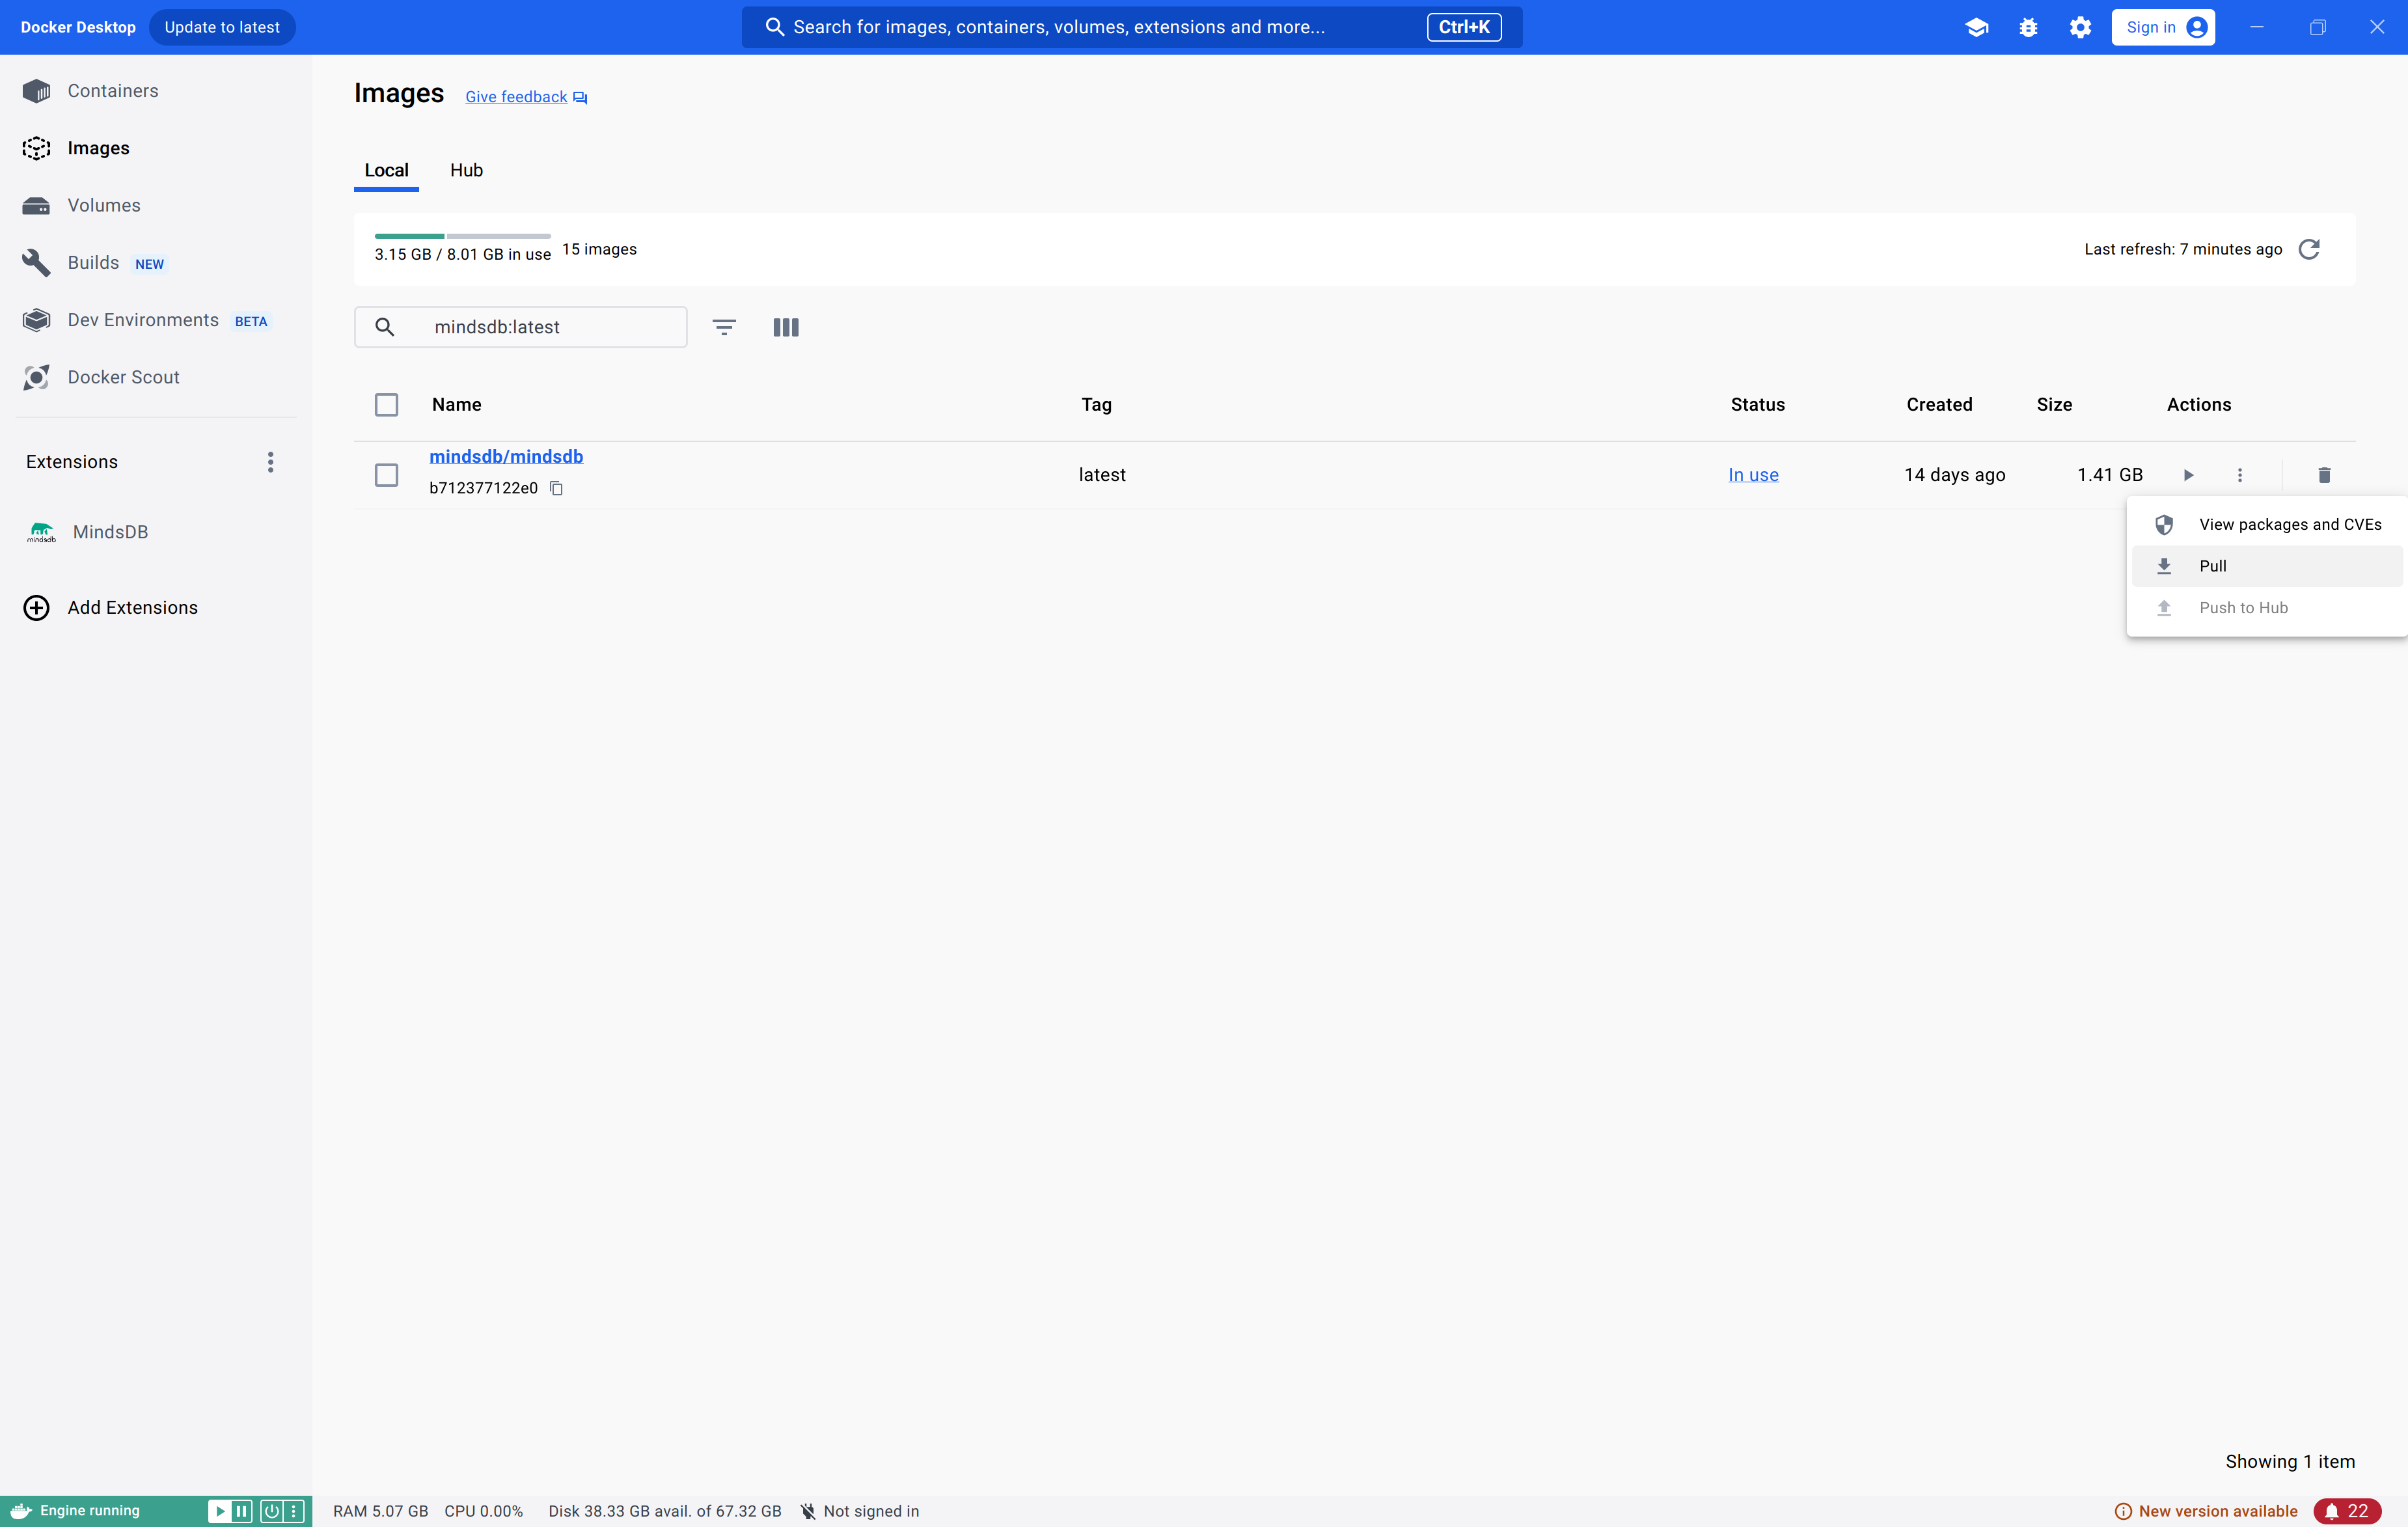
Task: Choose Push to Hub menu entry
Action: pos(2266,608)
